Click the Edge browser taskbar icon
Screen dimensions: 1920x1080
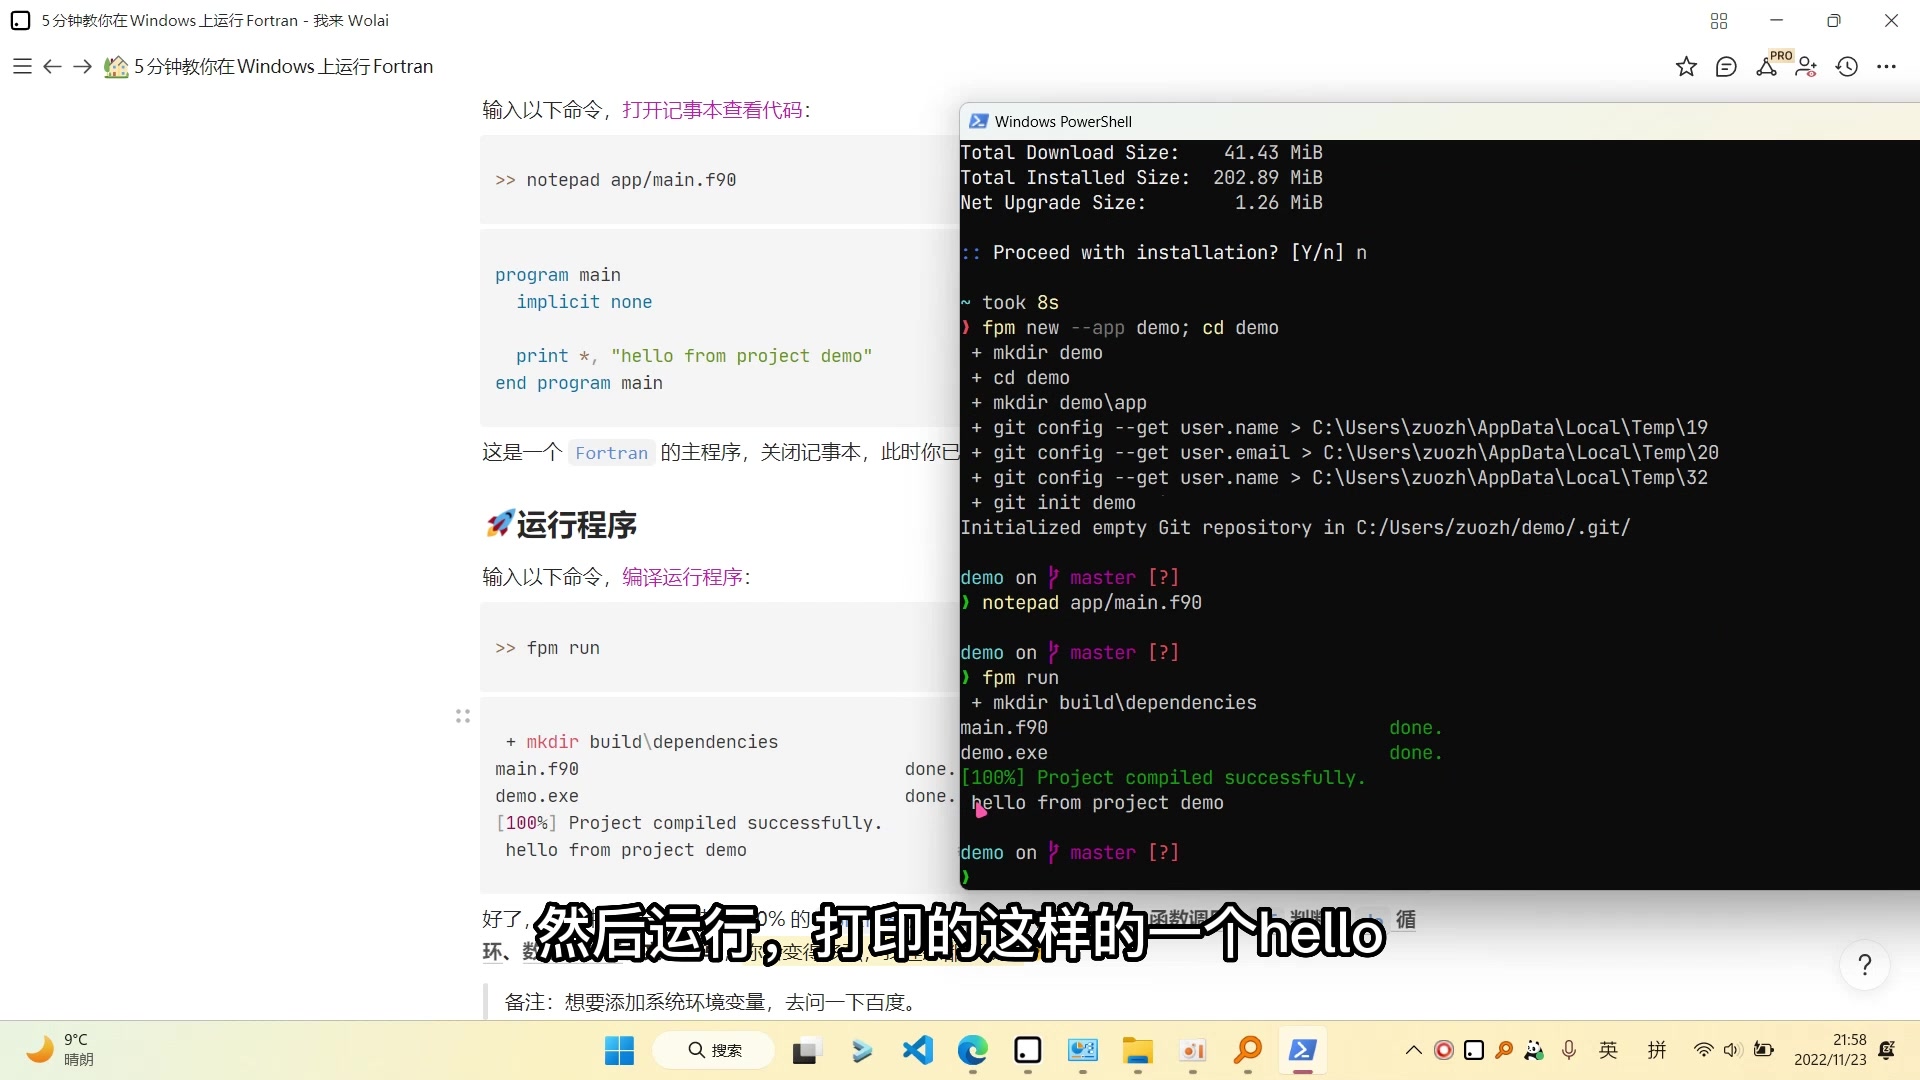[x=972, y=1050]
